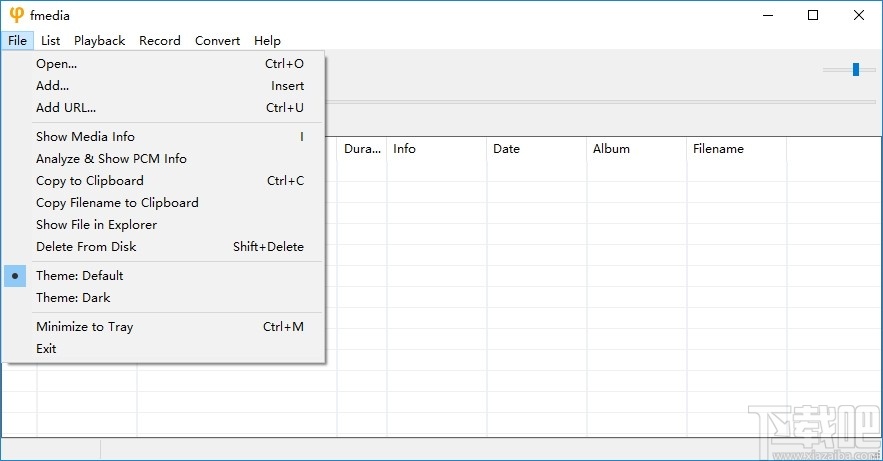Click the fmedia app icon in title bar

(16, 15)
